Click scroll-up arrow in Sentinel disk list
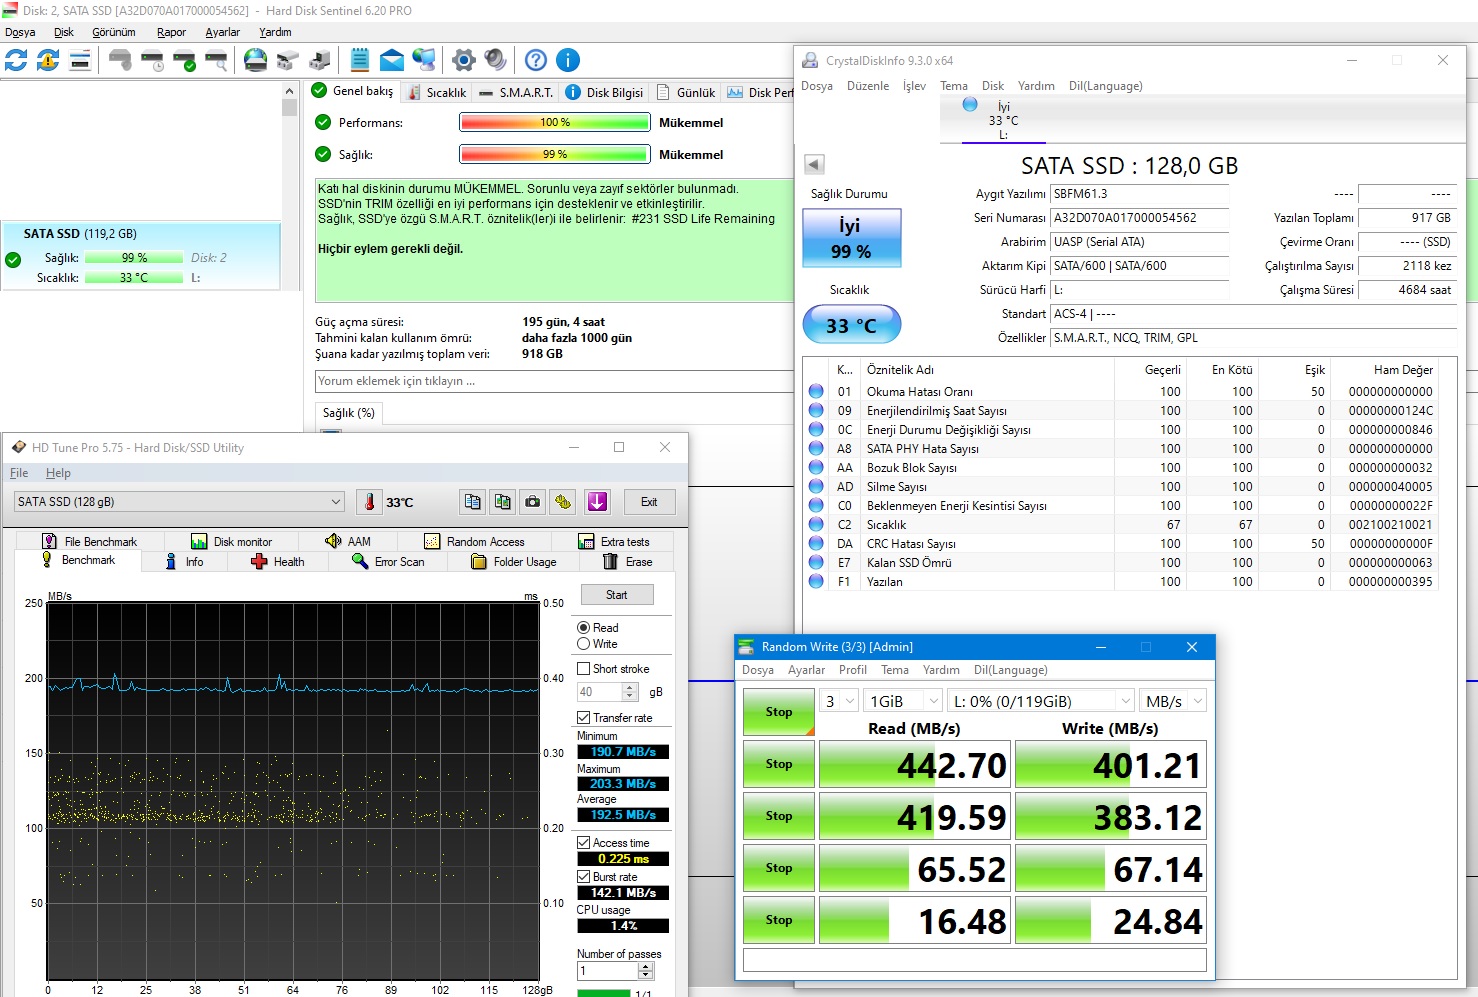The width and height of the screenshot is (1478, 997). (290, 90)
